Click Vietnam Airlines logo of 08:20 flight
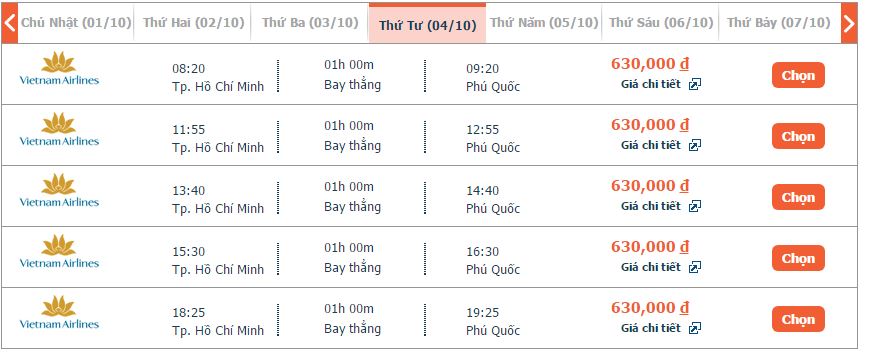The height and width of the screenshot is (361, 870). click(x=59, y=68)
